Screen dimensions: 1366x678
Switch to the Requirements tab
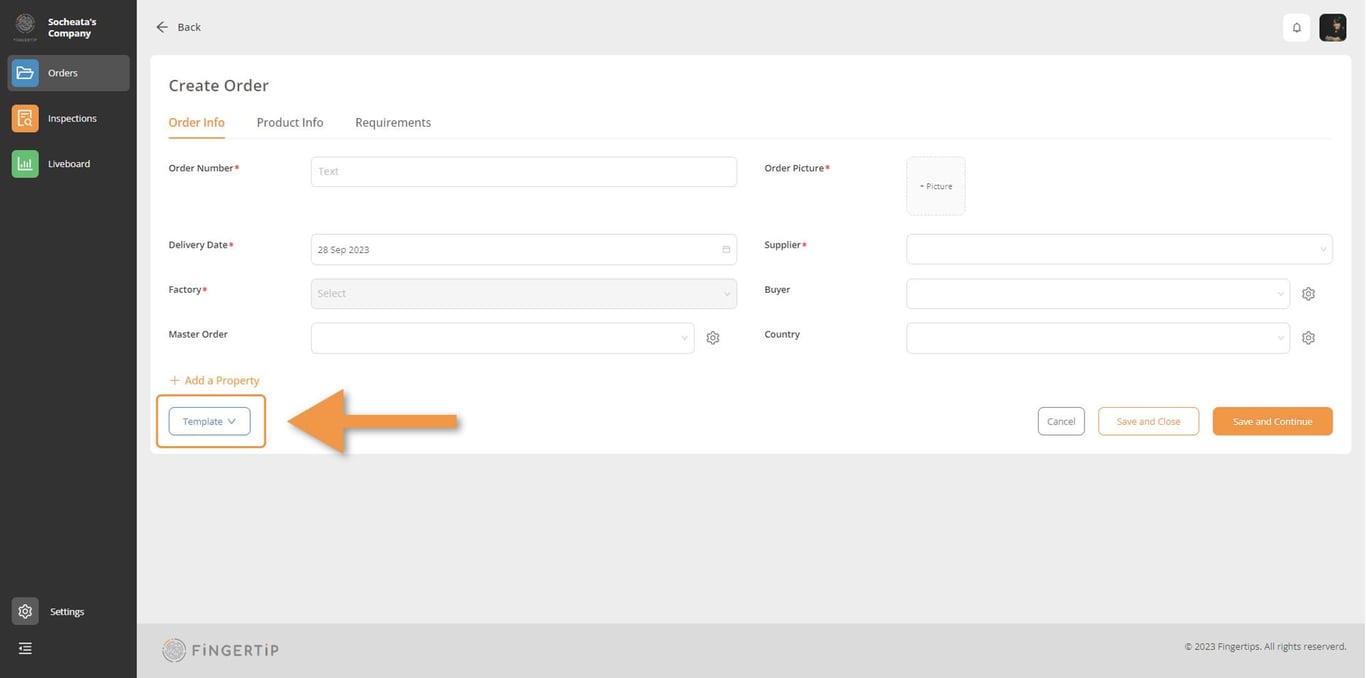pyautogui.click(x=393, y=123)
